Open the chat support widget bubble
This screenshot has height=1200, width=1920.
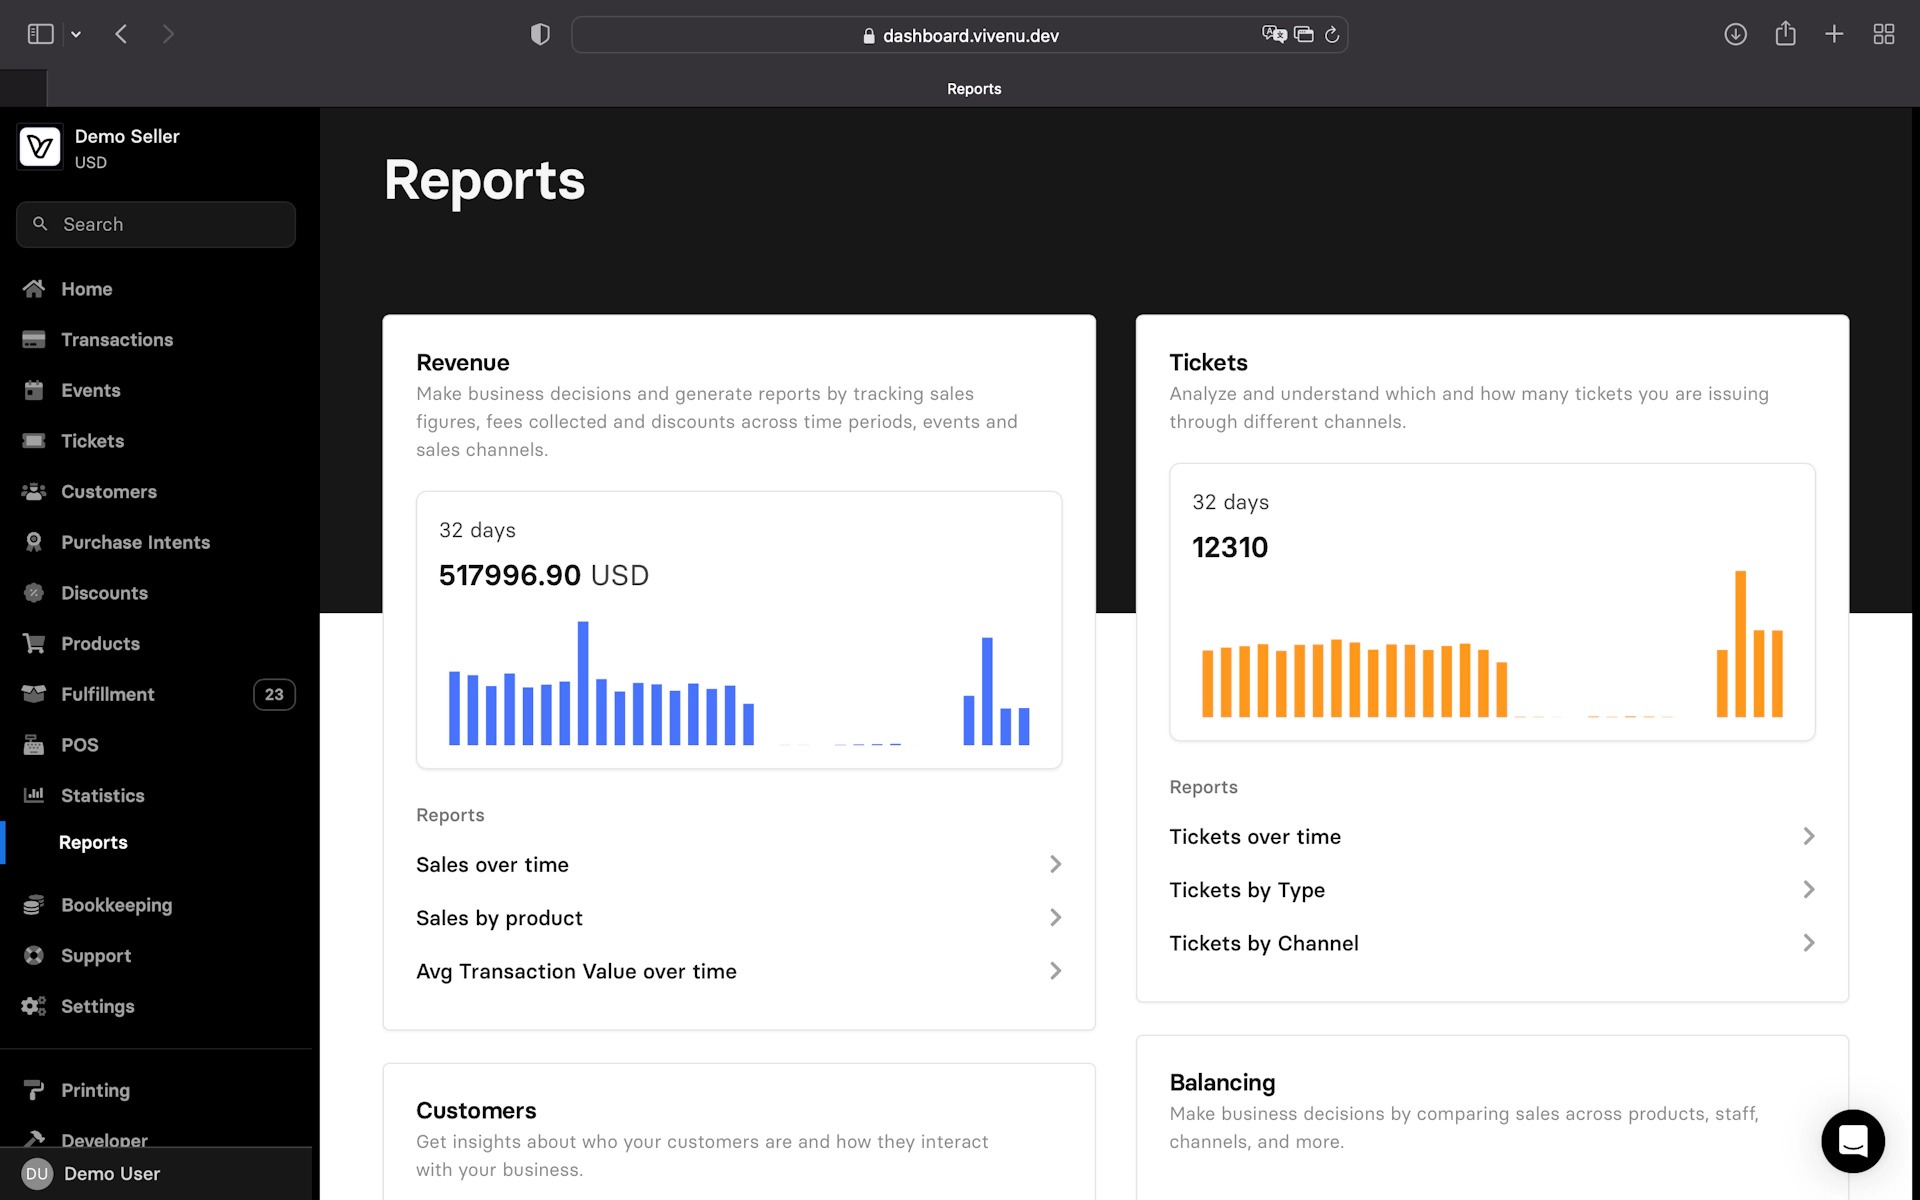[x=1852, y=1141]
